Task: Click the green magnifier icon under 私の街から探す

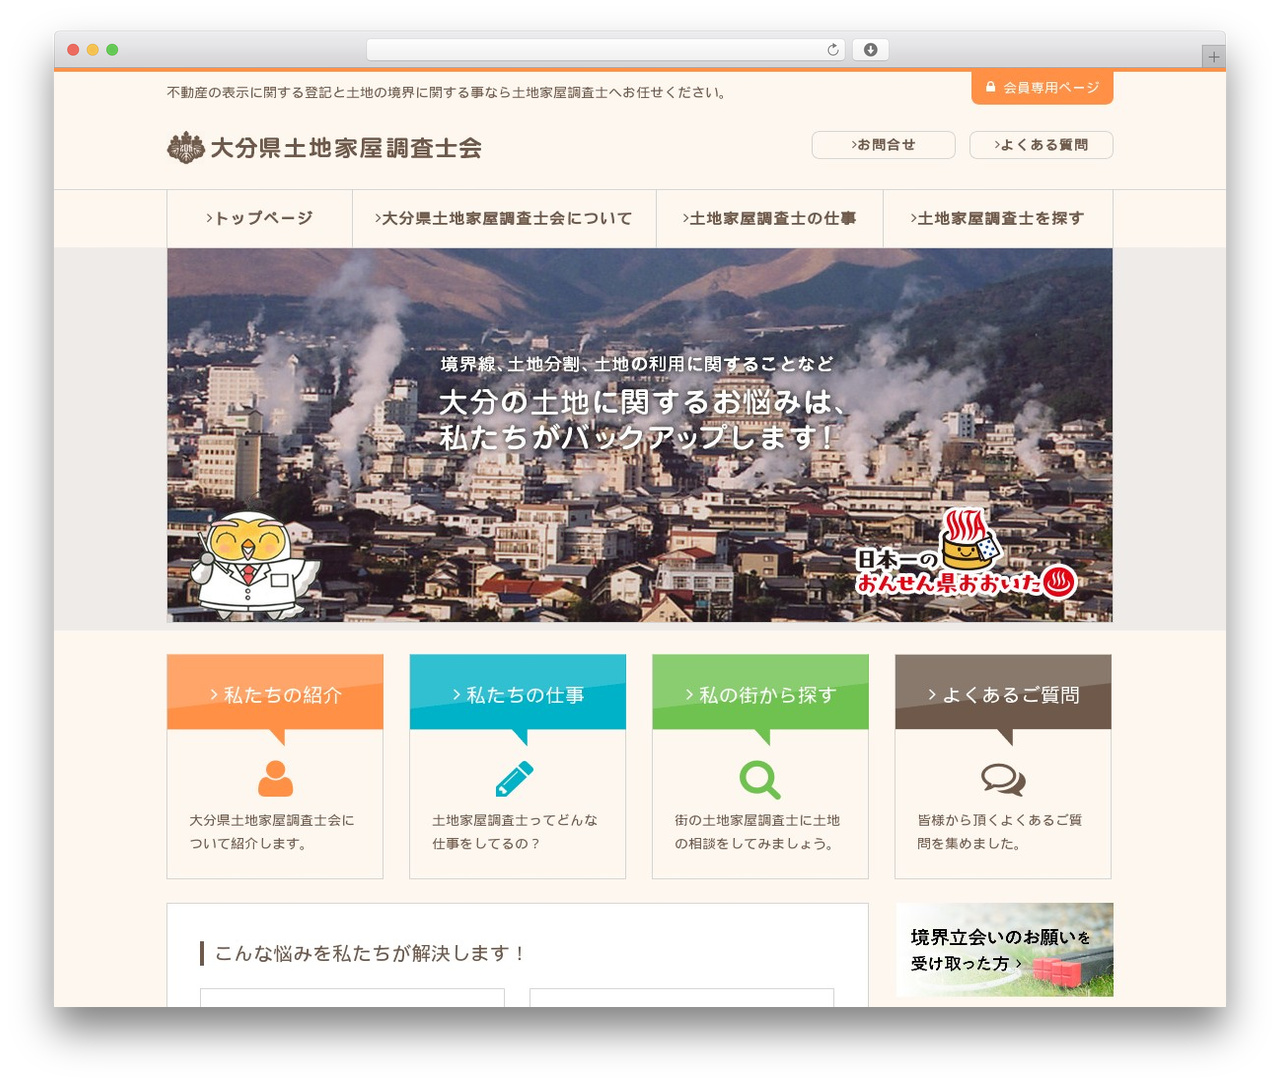Action: (x=760, y=779)
